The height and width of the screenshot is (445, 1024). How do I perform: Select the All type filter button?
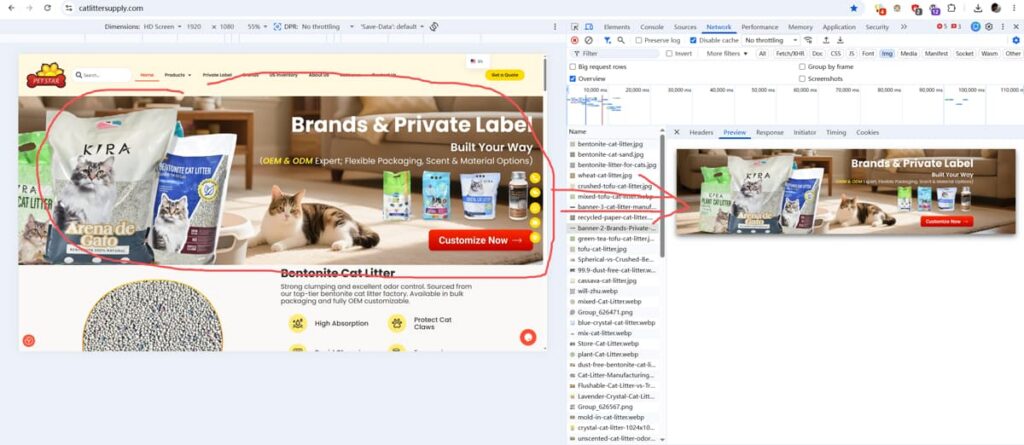point(762,54)
